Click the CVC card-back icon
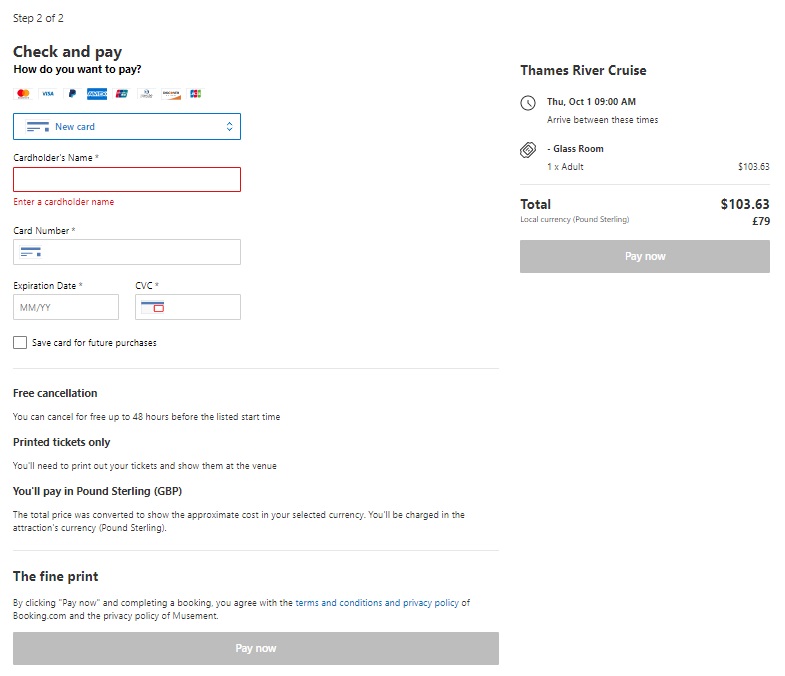785x676 pixels. (x=153, y=307)
